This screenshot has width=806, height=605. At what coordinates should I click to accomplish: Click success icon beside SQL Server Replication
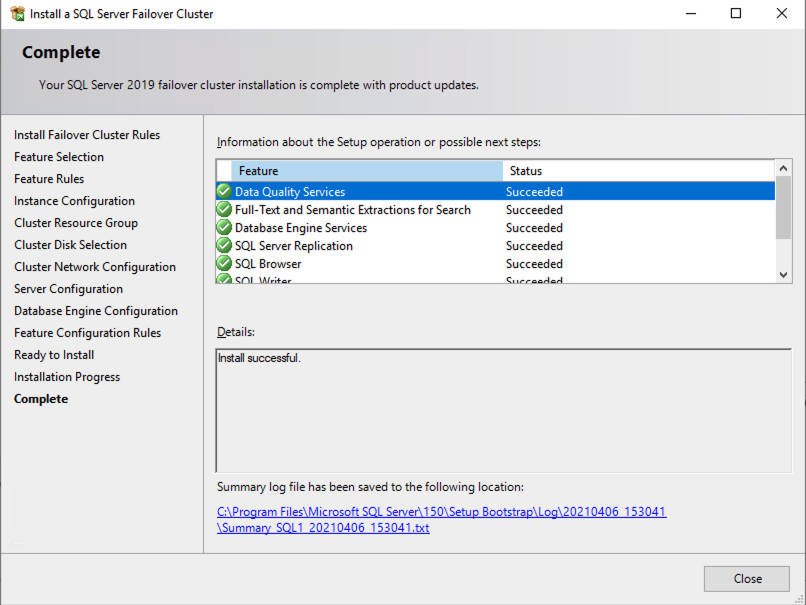[224, 246]
